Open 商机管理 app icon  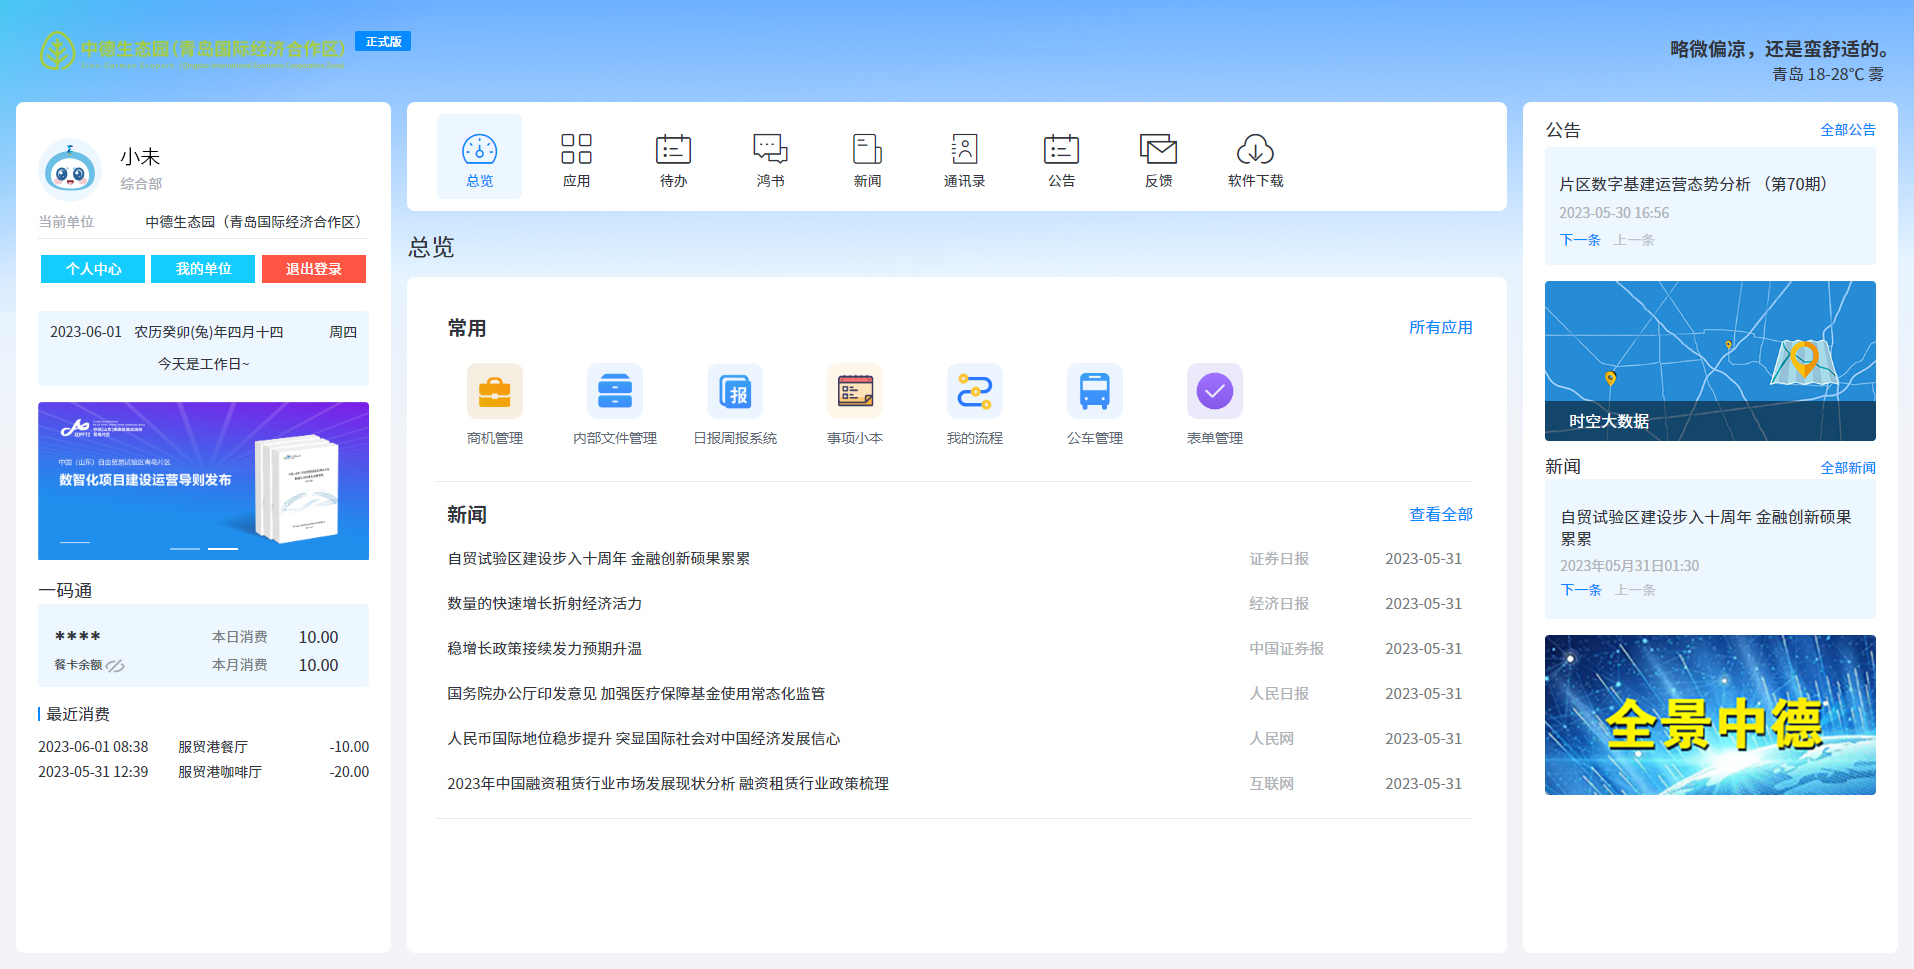[494, 392]
